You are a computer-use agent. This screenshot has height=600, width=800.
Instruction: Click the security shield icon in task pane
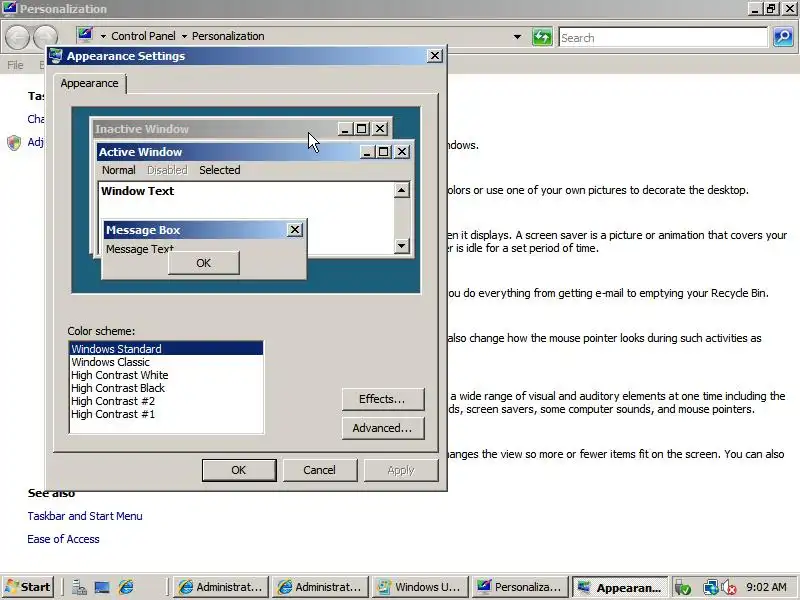click(14, 142)
